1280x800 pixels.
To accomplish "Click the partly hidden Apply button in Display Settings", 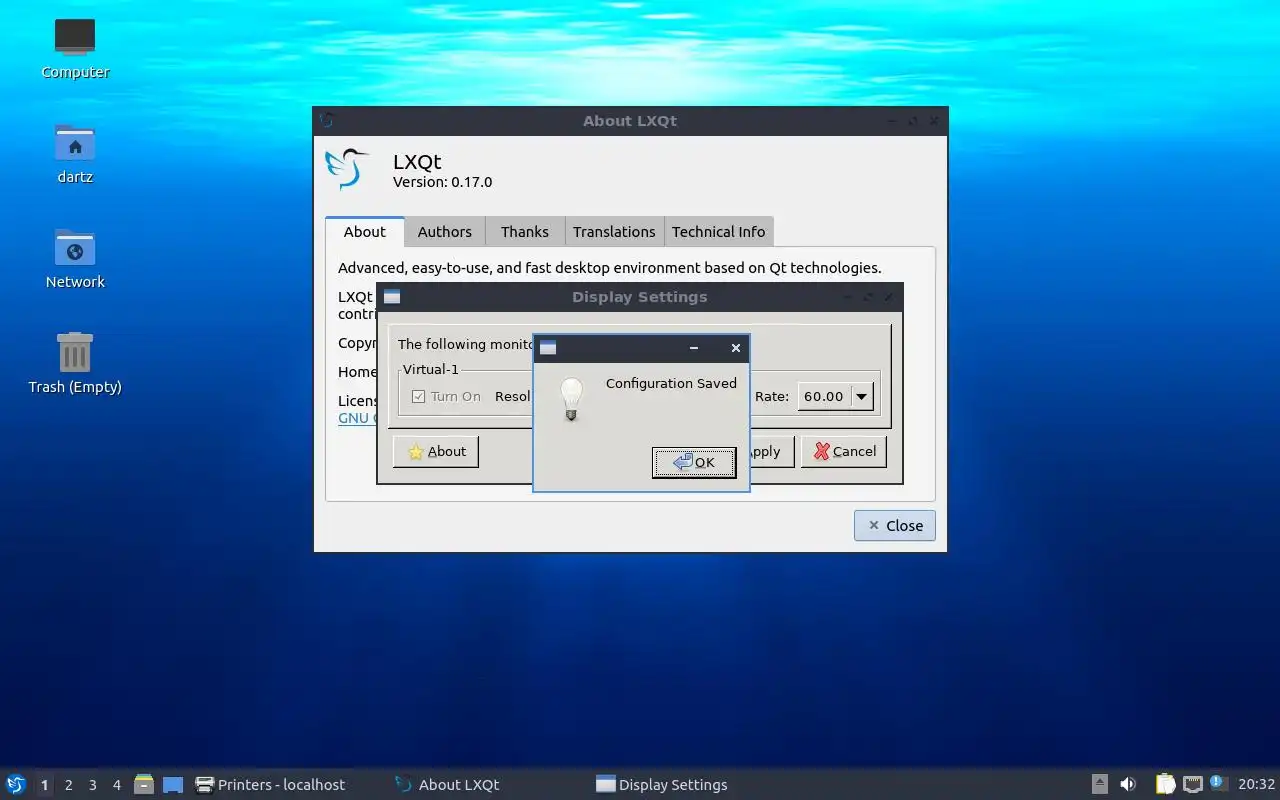I will coord(771,451).
